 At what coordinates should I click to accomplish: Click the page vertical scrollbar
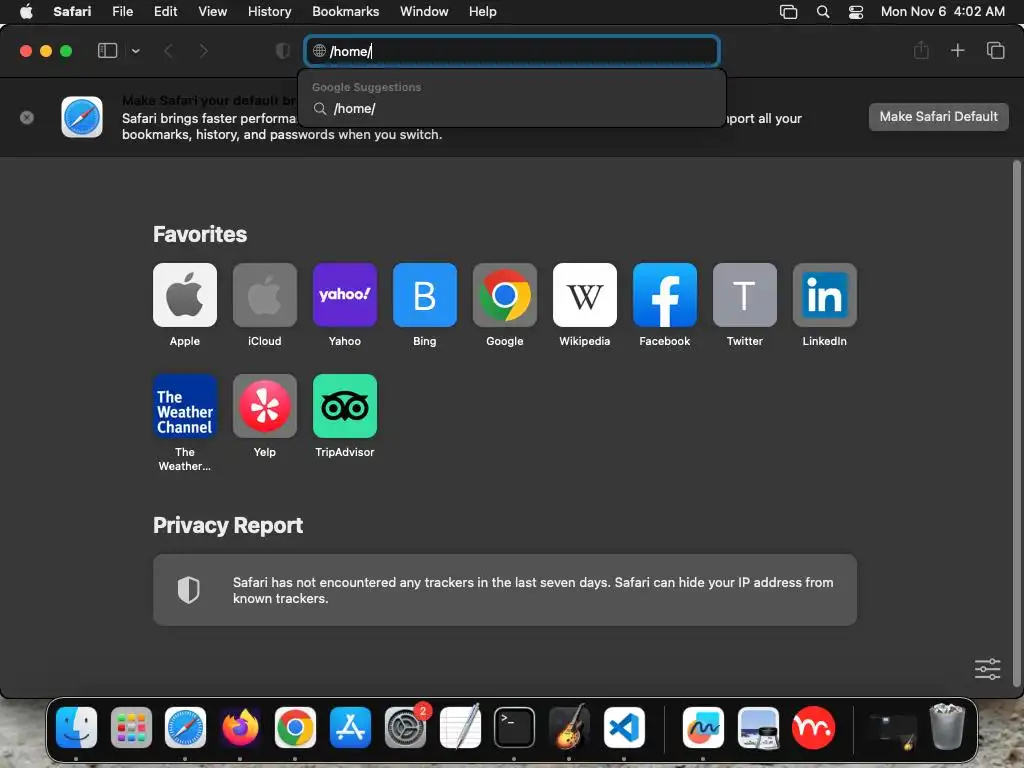tap(1016, 423)
